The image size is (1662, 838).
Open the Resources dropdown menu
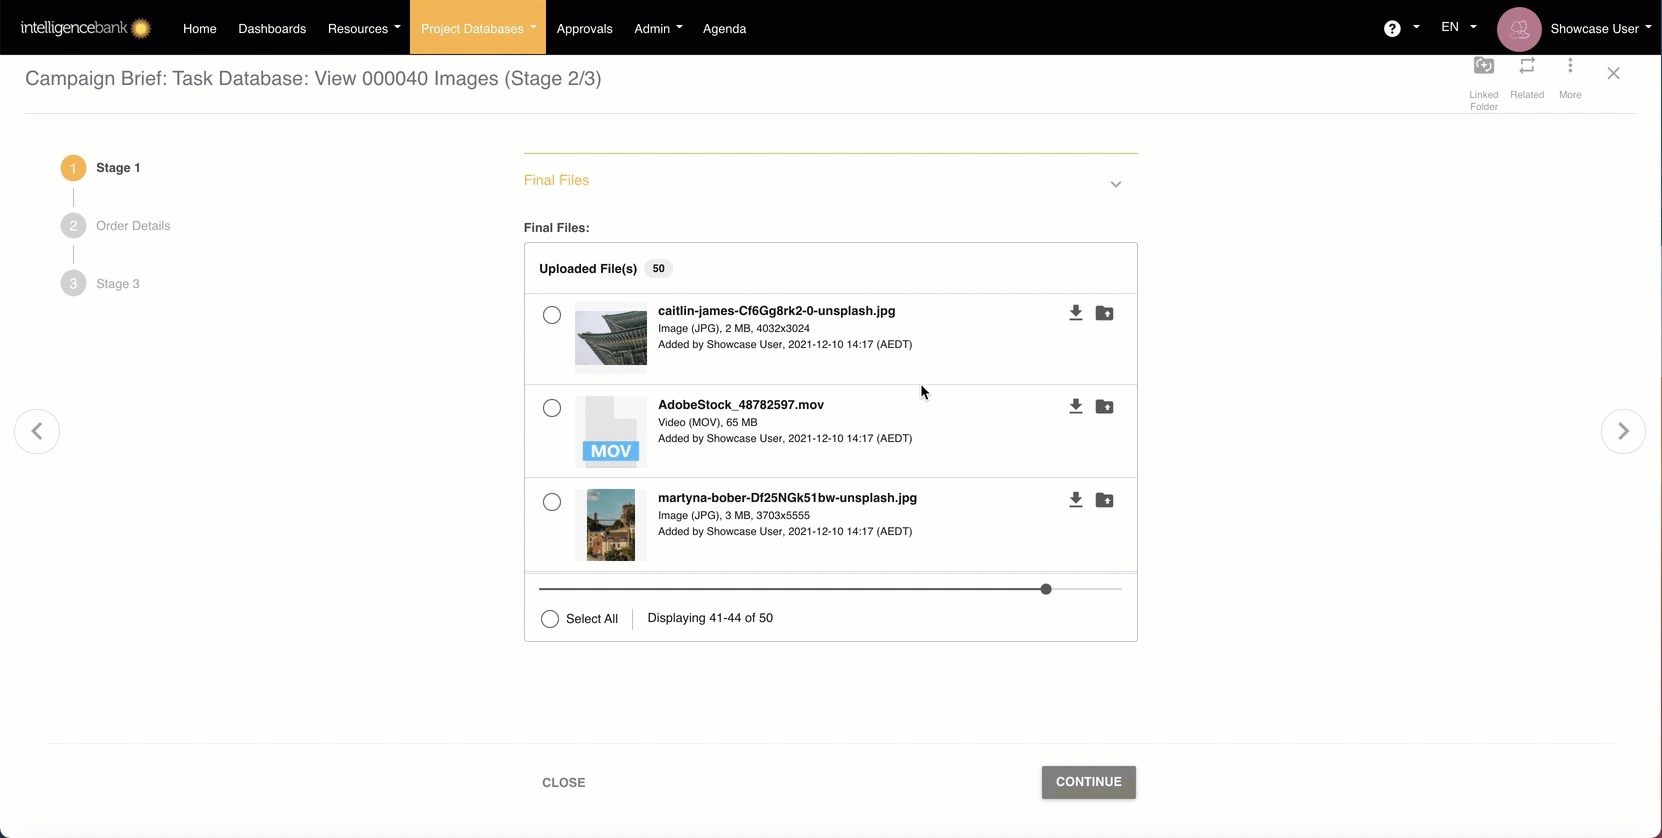pos(363,29)
